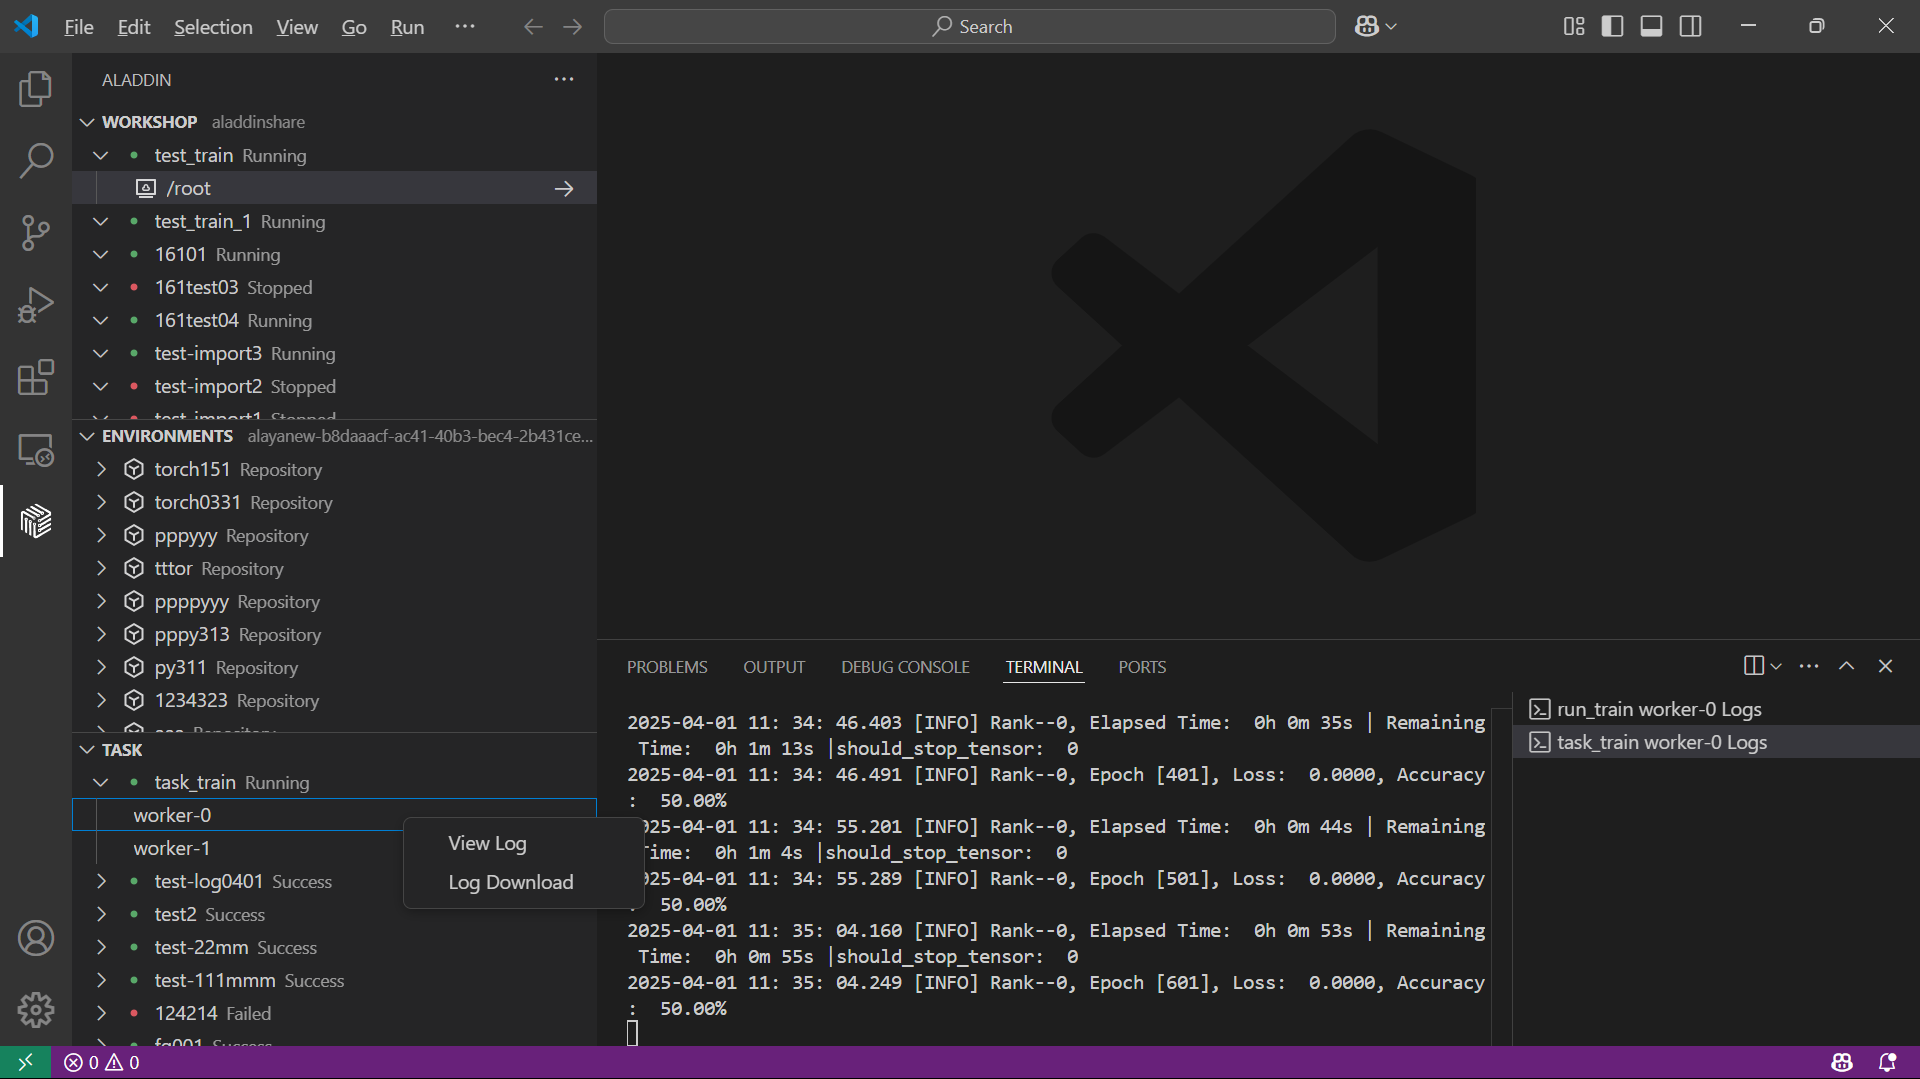Expand the 124214 Failed task
Image resolution: width=1920 pixels, height=1079 pixels.
101,1013
